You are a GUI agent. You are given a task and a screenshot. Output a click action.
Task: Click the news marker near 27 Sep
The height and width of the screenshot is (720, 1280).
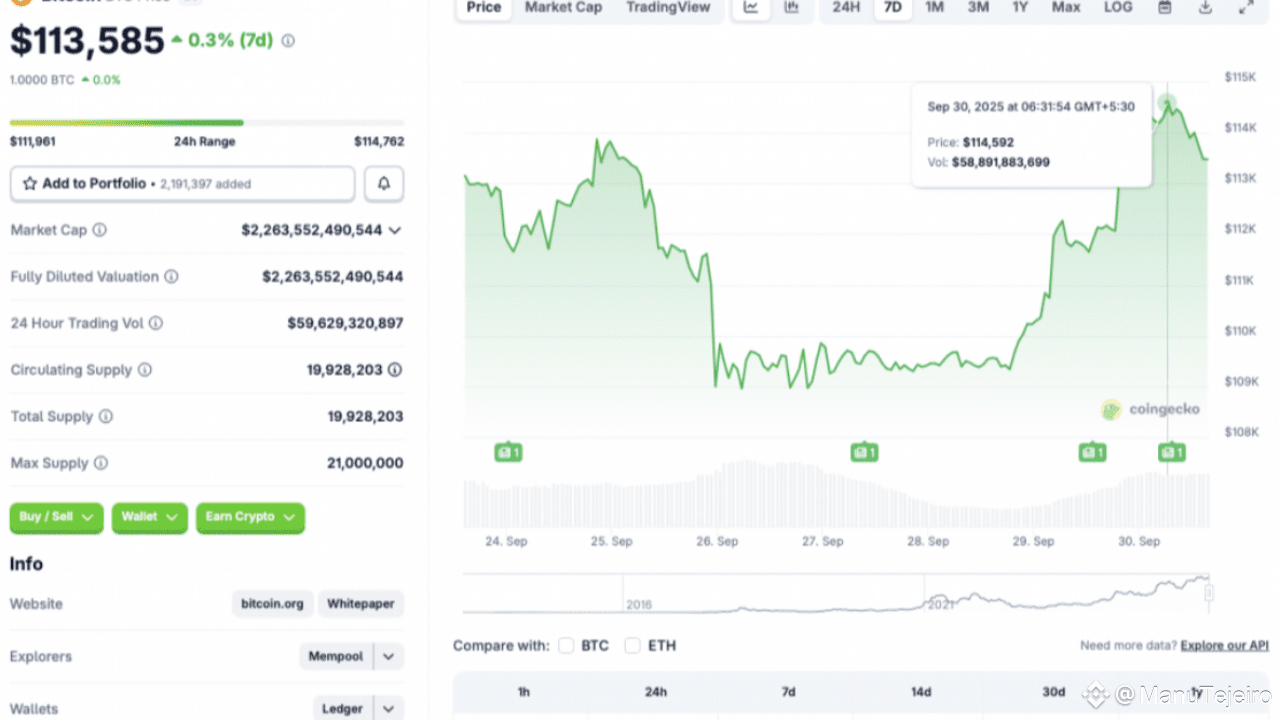point(864,453)
